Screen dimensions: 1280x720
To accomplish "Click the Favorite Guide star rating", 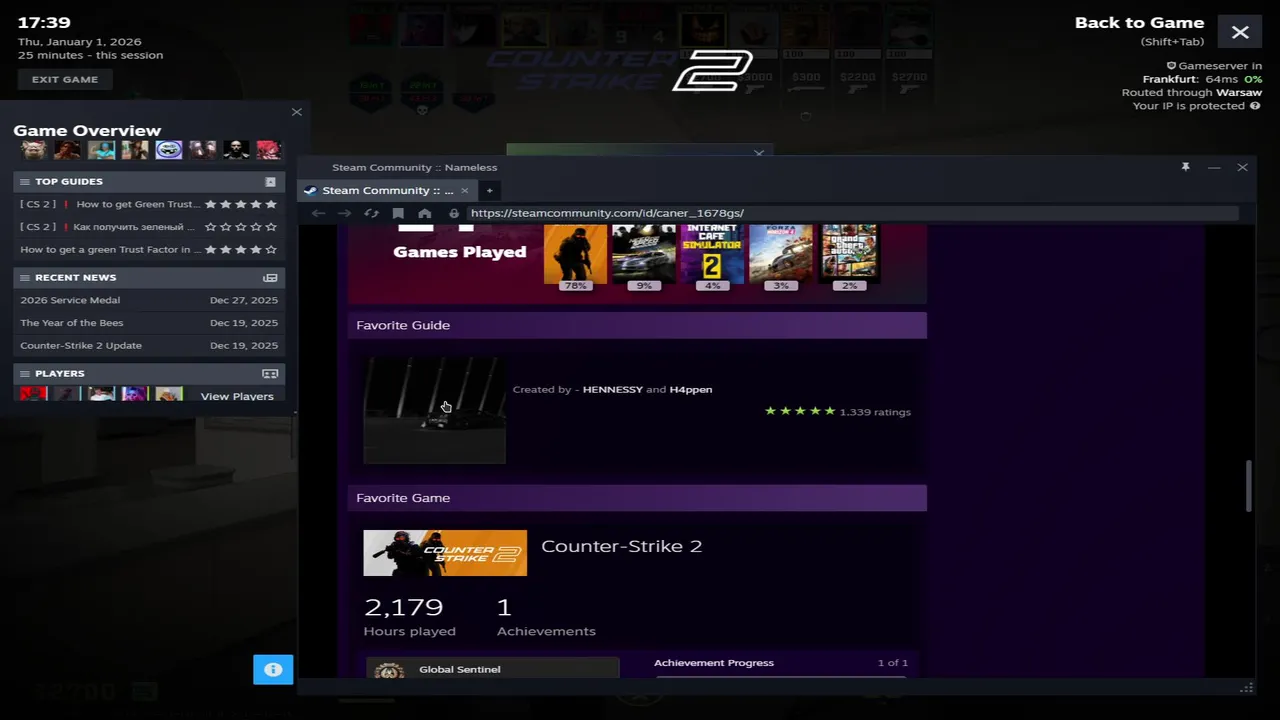I will click(800, 411).
